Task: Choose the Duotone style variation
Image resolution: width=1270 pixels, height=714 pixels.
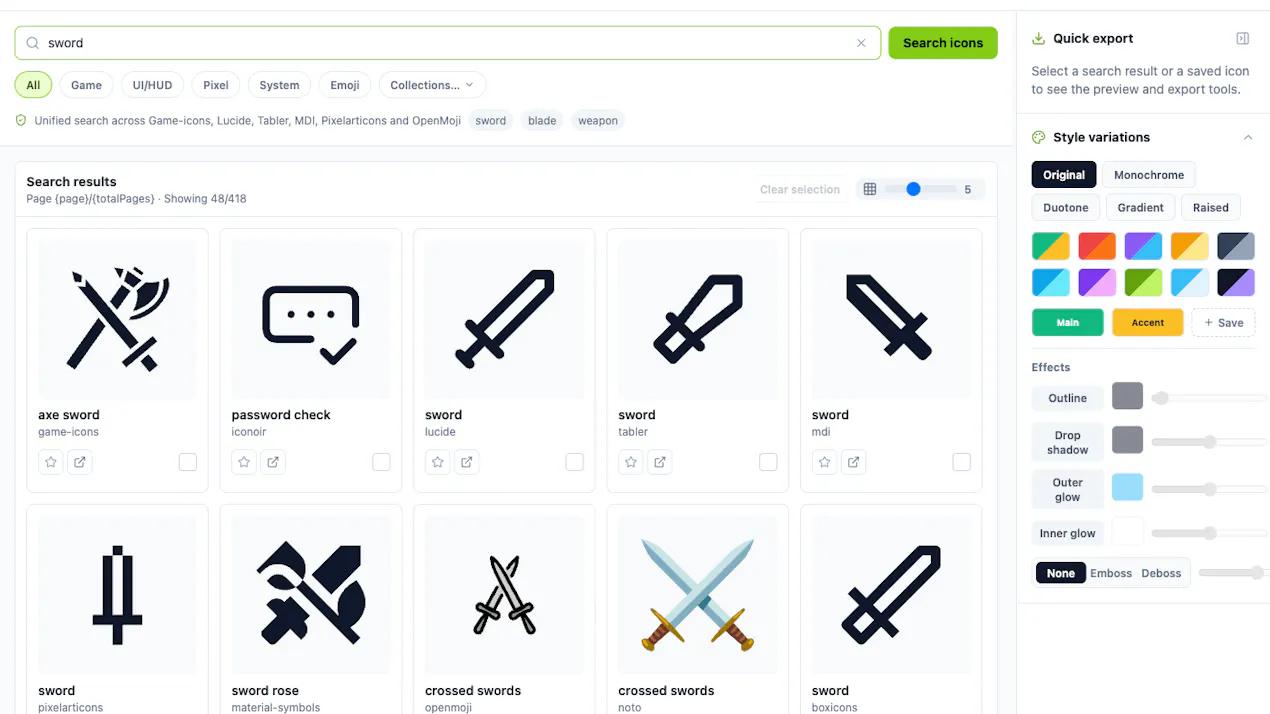Action: [x=1066, y=208]
